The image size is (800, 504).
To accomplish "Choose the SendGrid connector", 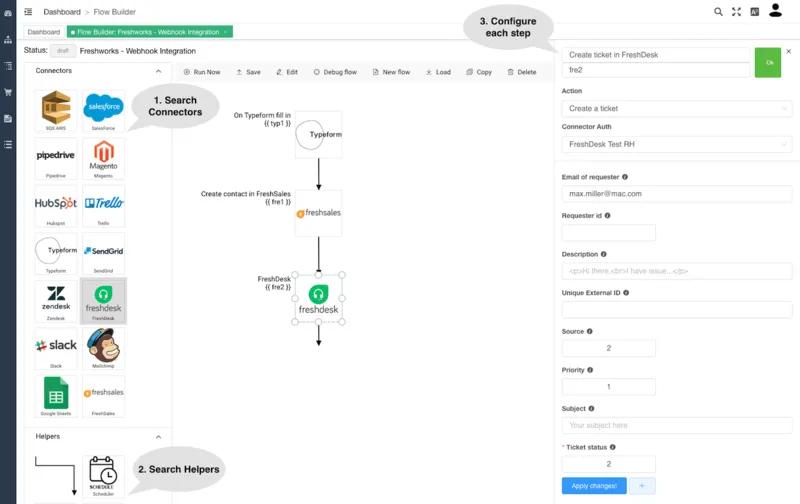I will coord(103,253).
